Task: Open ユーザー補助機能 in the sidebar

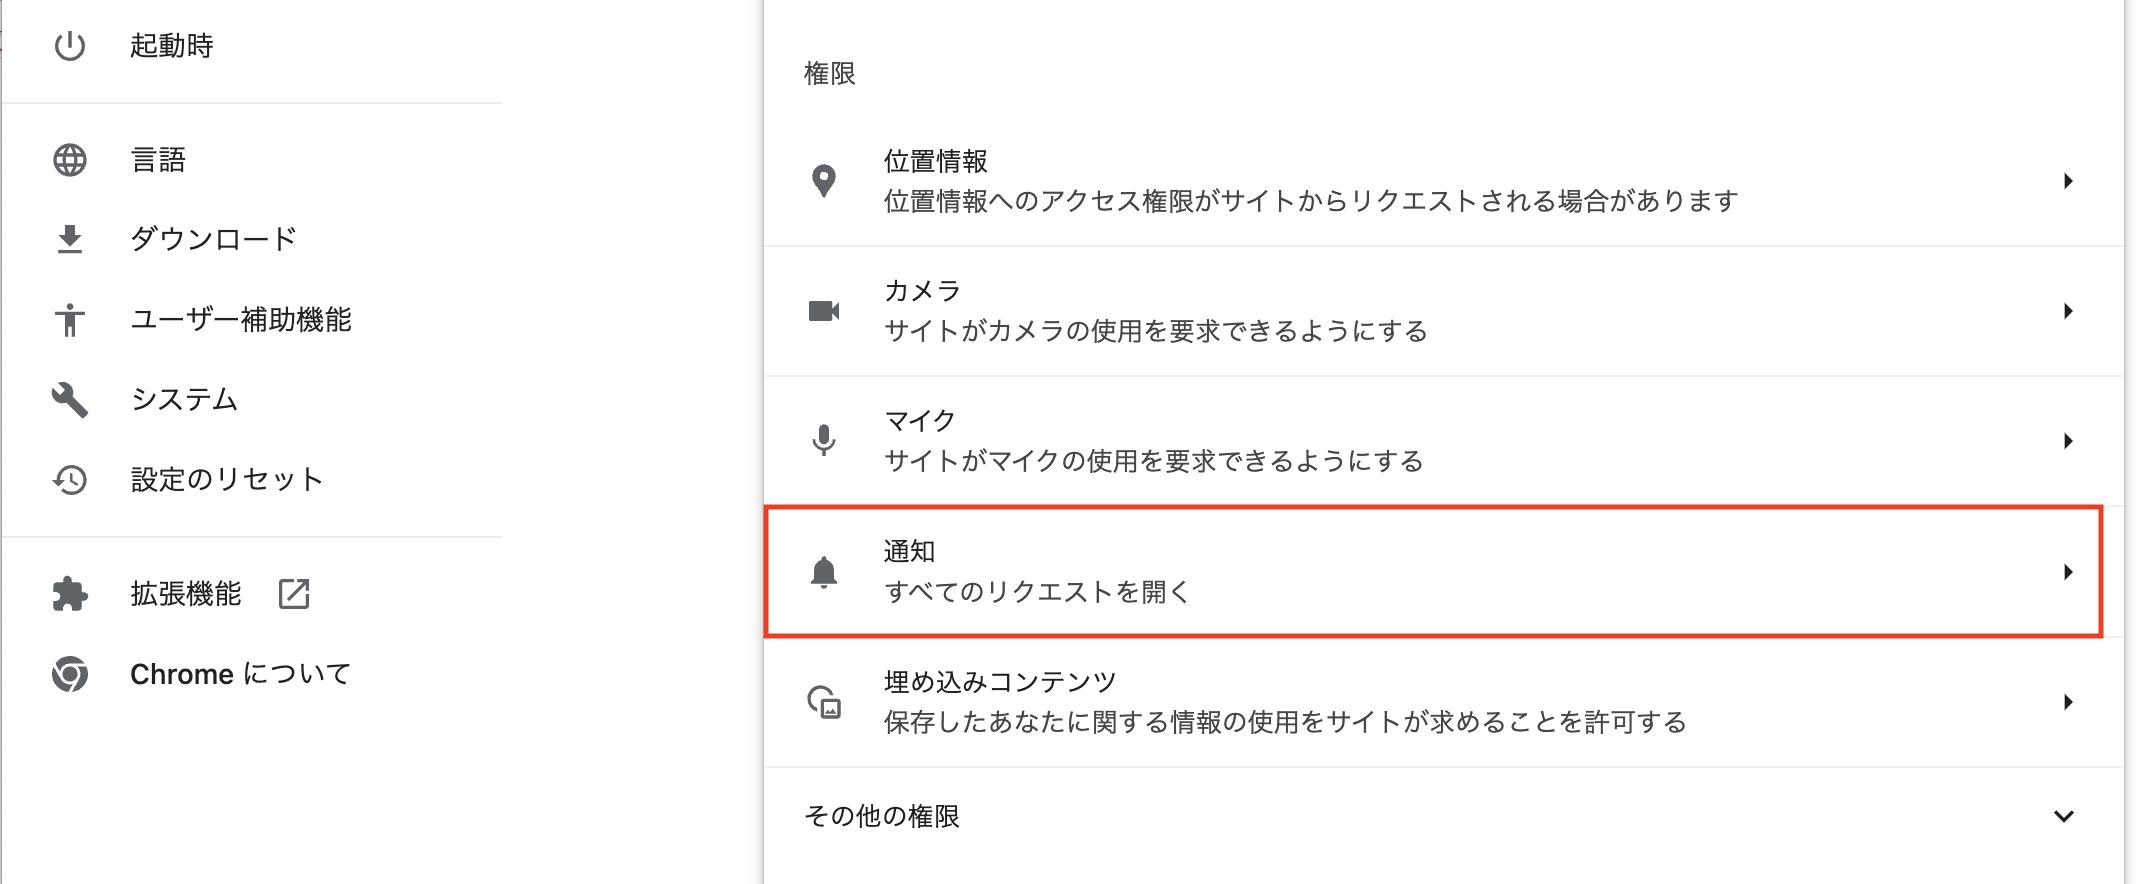Action: [241, 320]
